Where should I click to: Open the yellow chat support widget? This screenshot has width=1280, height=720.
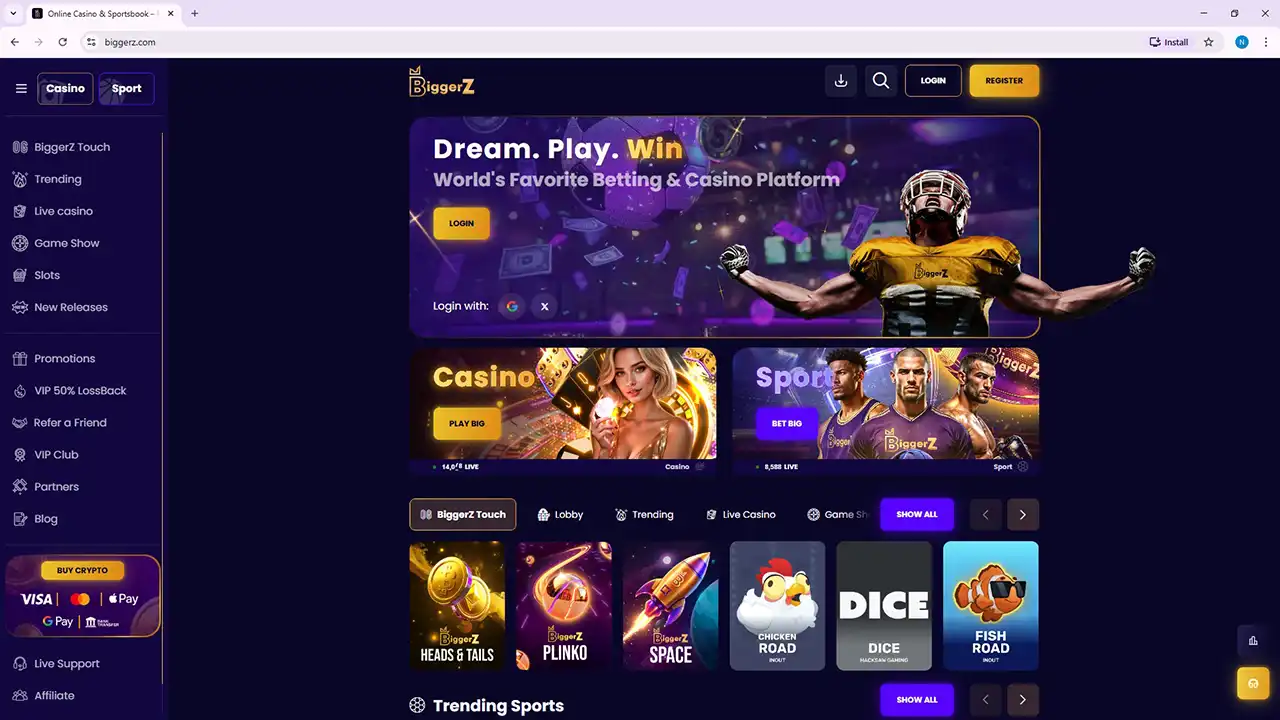1253,684
